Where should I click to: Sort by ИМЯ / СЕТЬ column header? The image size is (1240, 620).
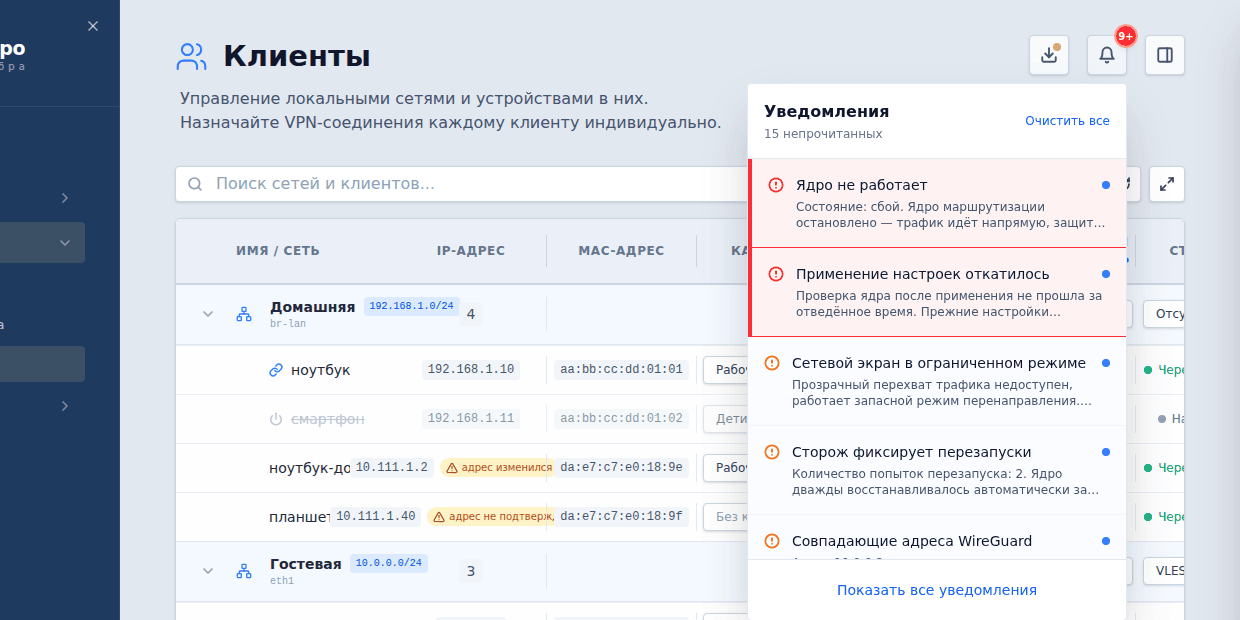(x=278, y=251)
